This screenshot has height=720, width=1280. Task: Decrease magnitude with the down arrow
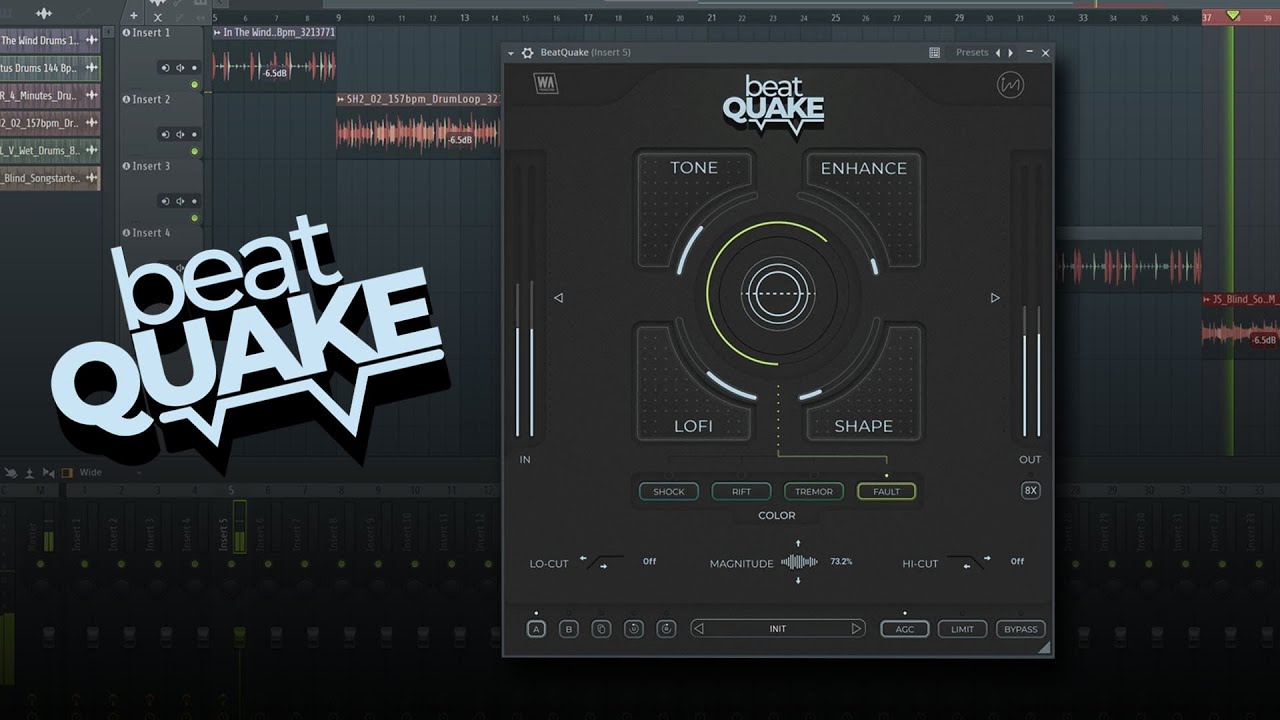(798, 581)
